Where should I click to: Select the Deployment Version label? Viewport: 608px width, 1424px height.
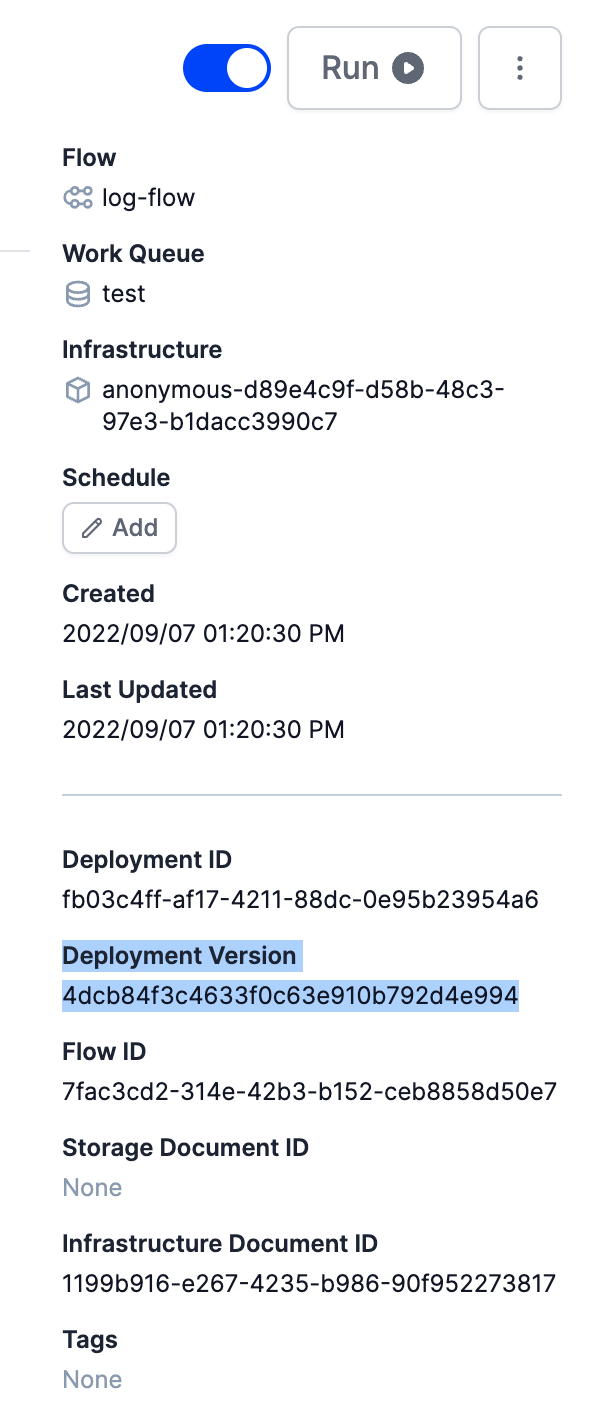coord(180,955)
